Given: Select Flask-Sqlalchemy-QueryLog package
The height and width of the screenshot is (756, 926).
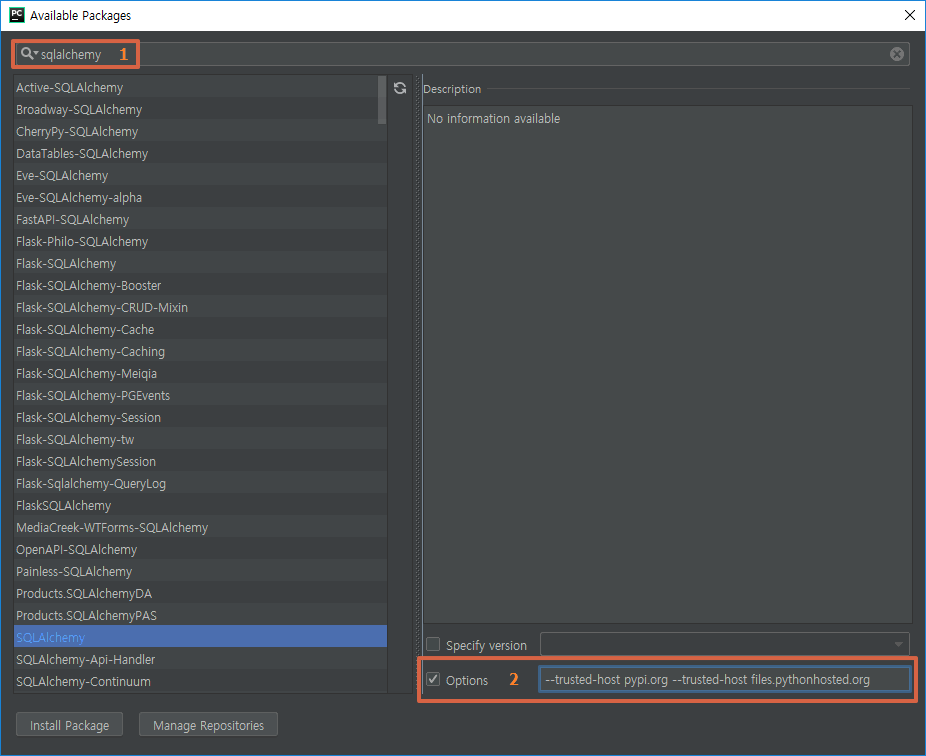Looking at the screenshot, I should pyautogui.click(x=200, y=483).
